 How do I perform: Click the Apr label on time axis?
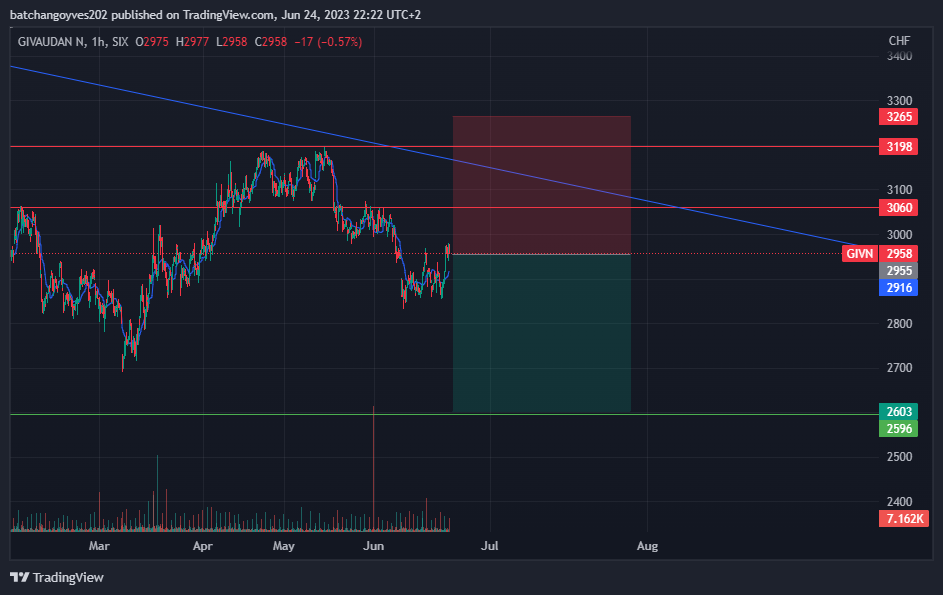tap(203, 546)
